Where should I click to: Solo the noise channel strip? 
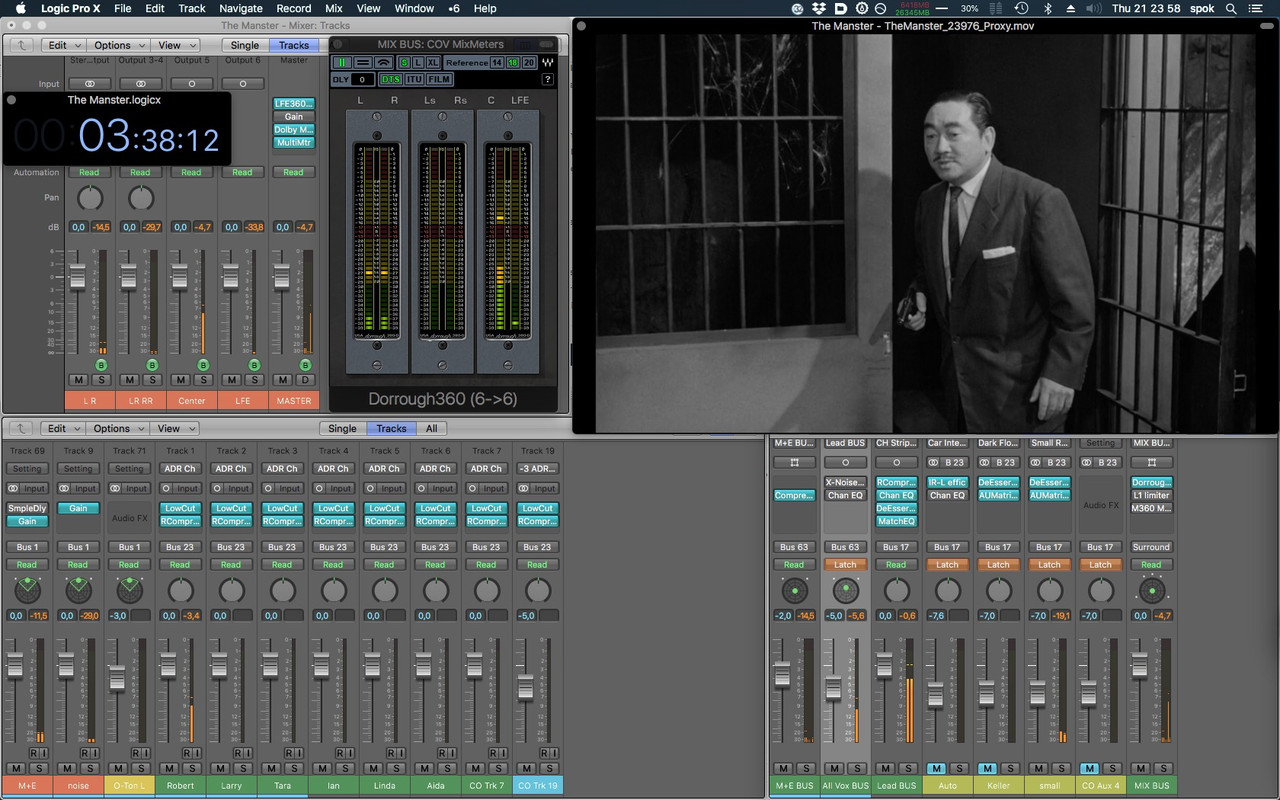click(89, 768)
